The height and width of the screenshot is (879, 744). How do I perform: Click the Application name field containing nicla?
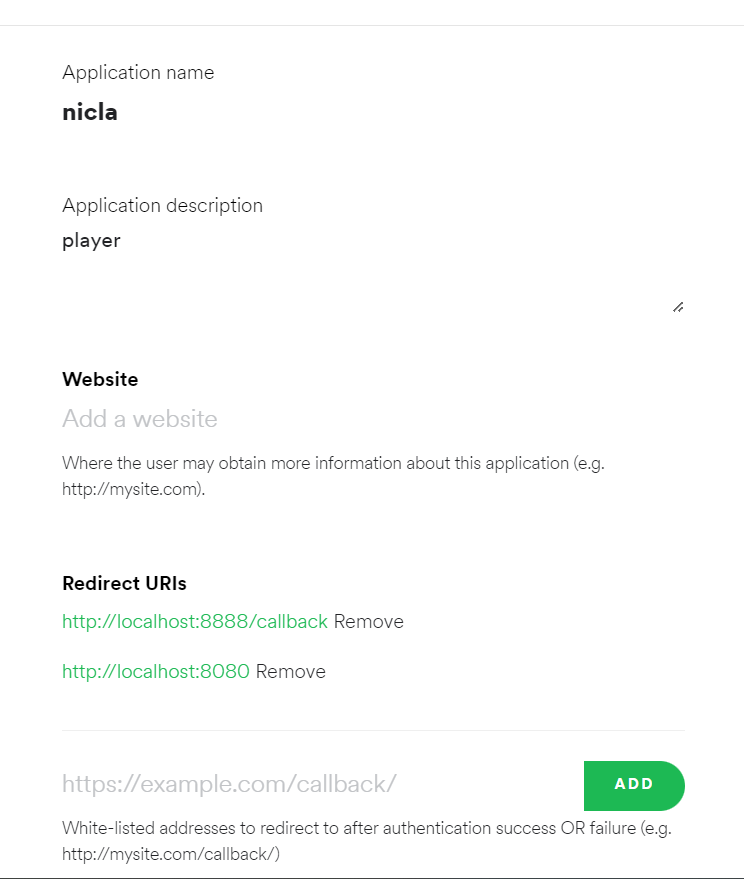(x=90, y=112)
